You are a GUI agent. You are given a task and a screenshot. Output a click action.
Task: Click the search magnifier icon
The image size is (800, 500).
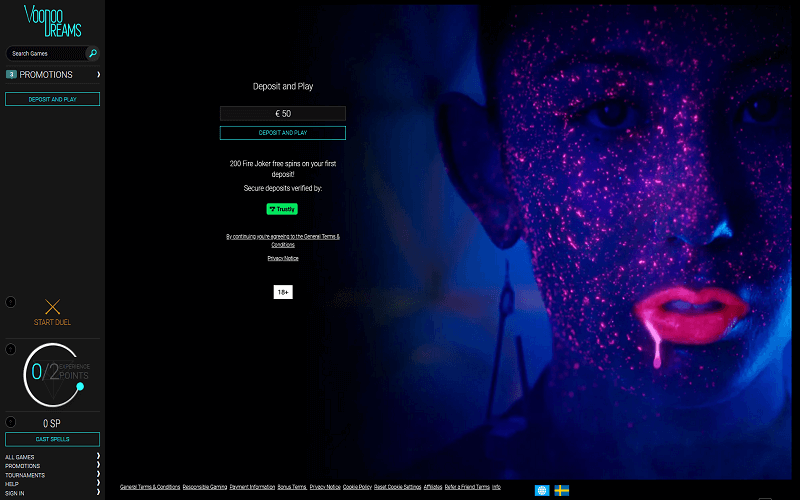pyautogui.click(x=93, y=53)
